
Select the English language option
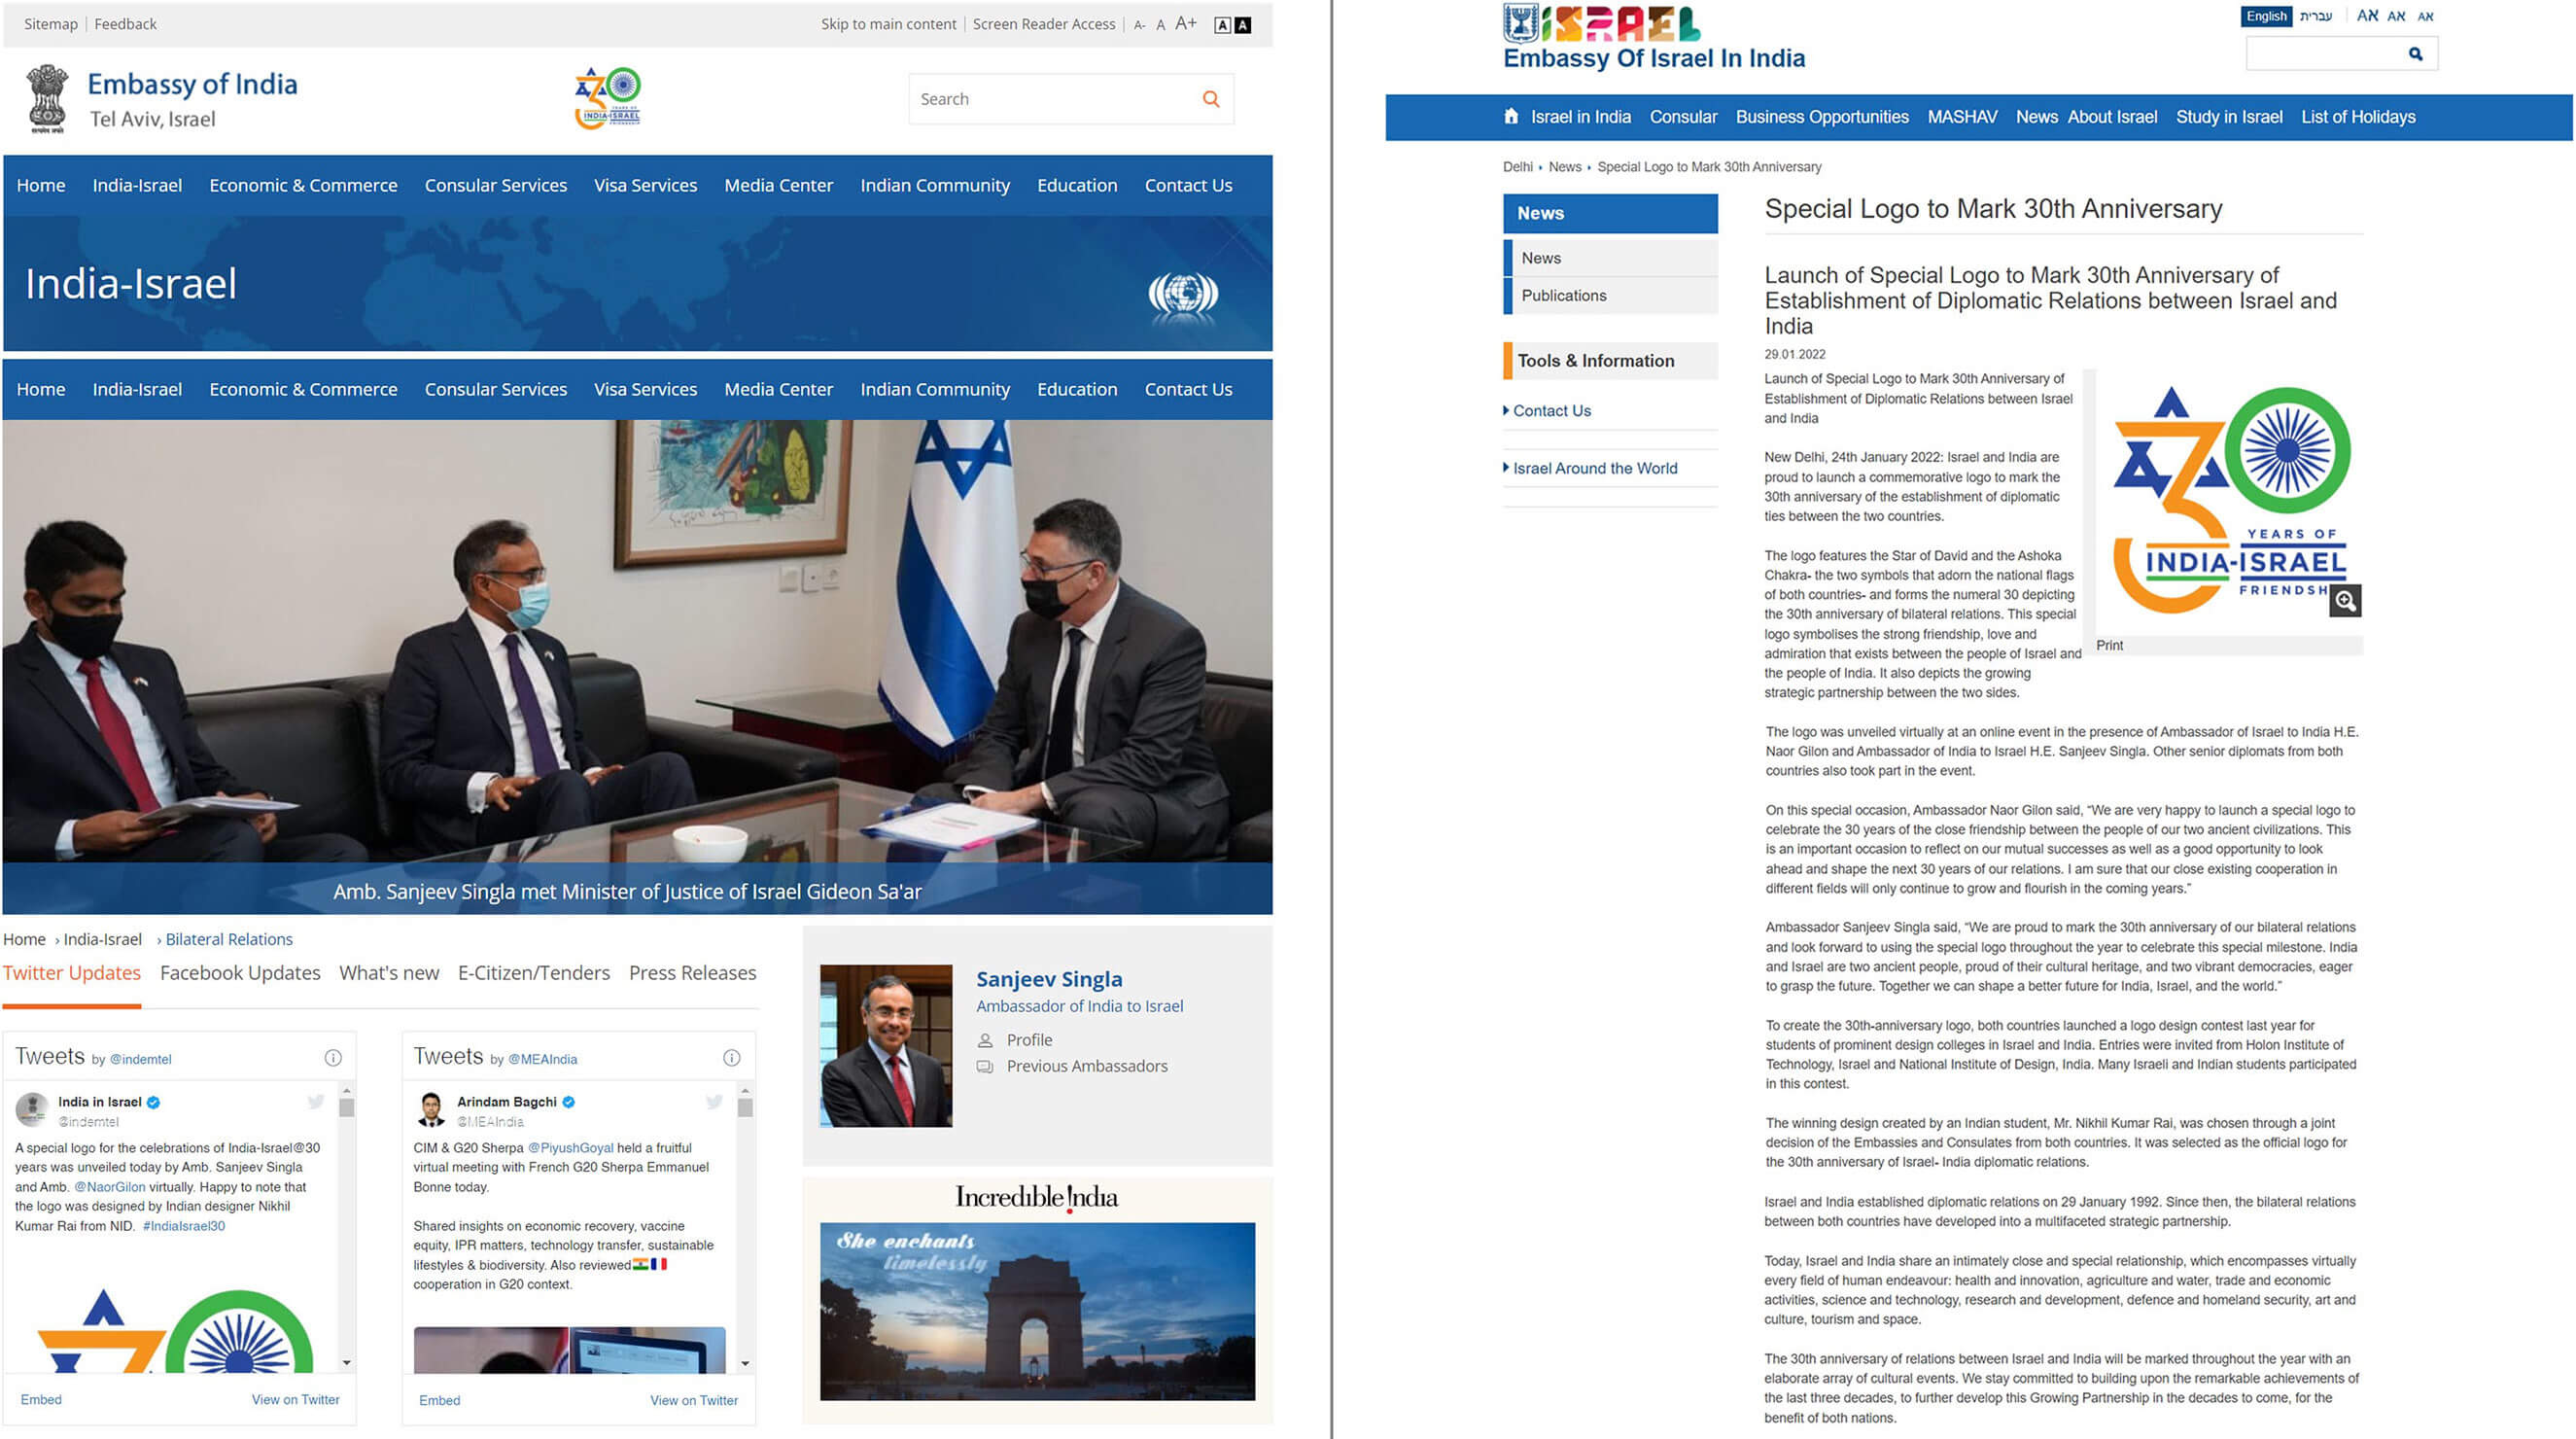(x=2265, y=16)
